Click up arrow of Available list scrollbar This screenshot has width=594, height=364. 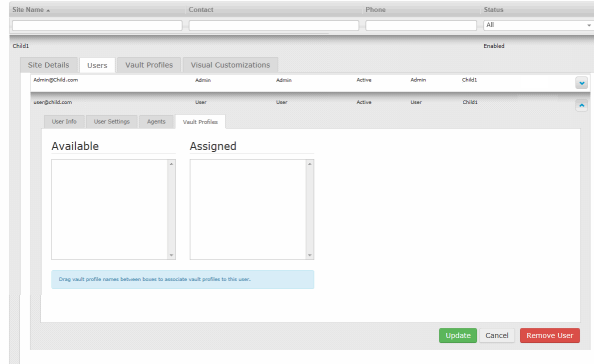coord(171,164)
